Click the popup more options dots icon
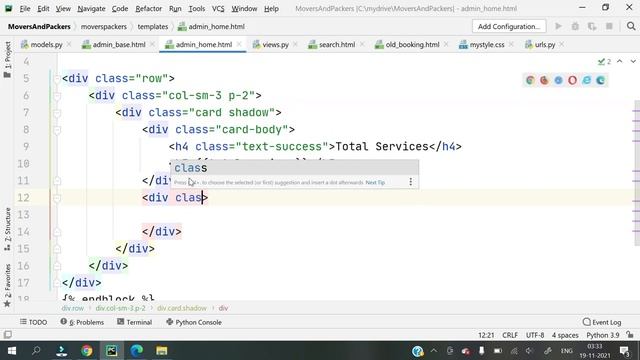 tap(410, 182)
